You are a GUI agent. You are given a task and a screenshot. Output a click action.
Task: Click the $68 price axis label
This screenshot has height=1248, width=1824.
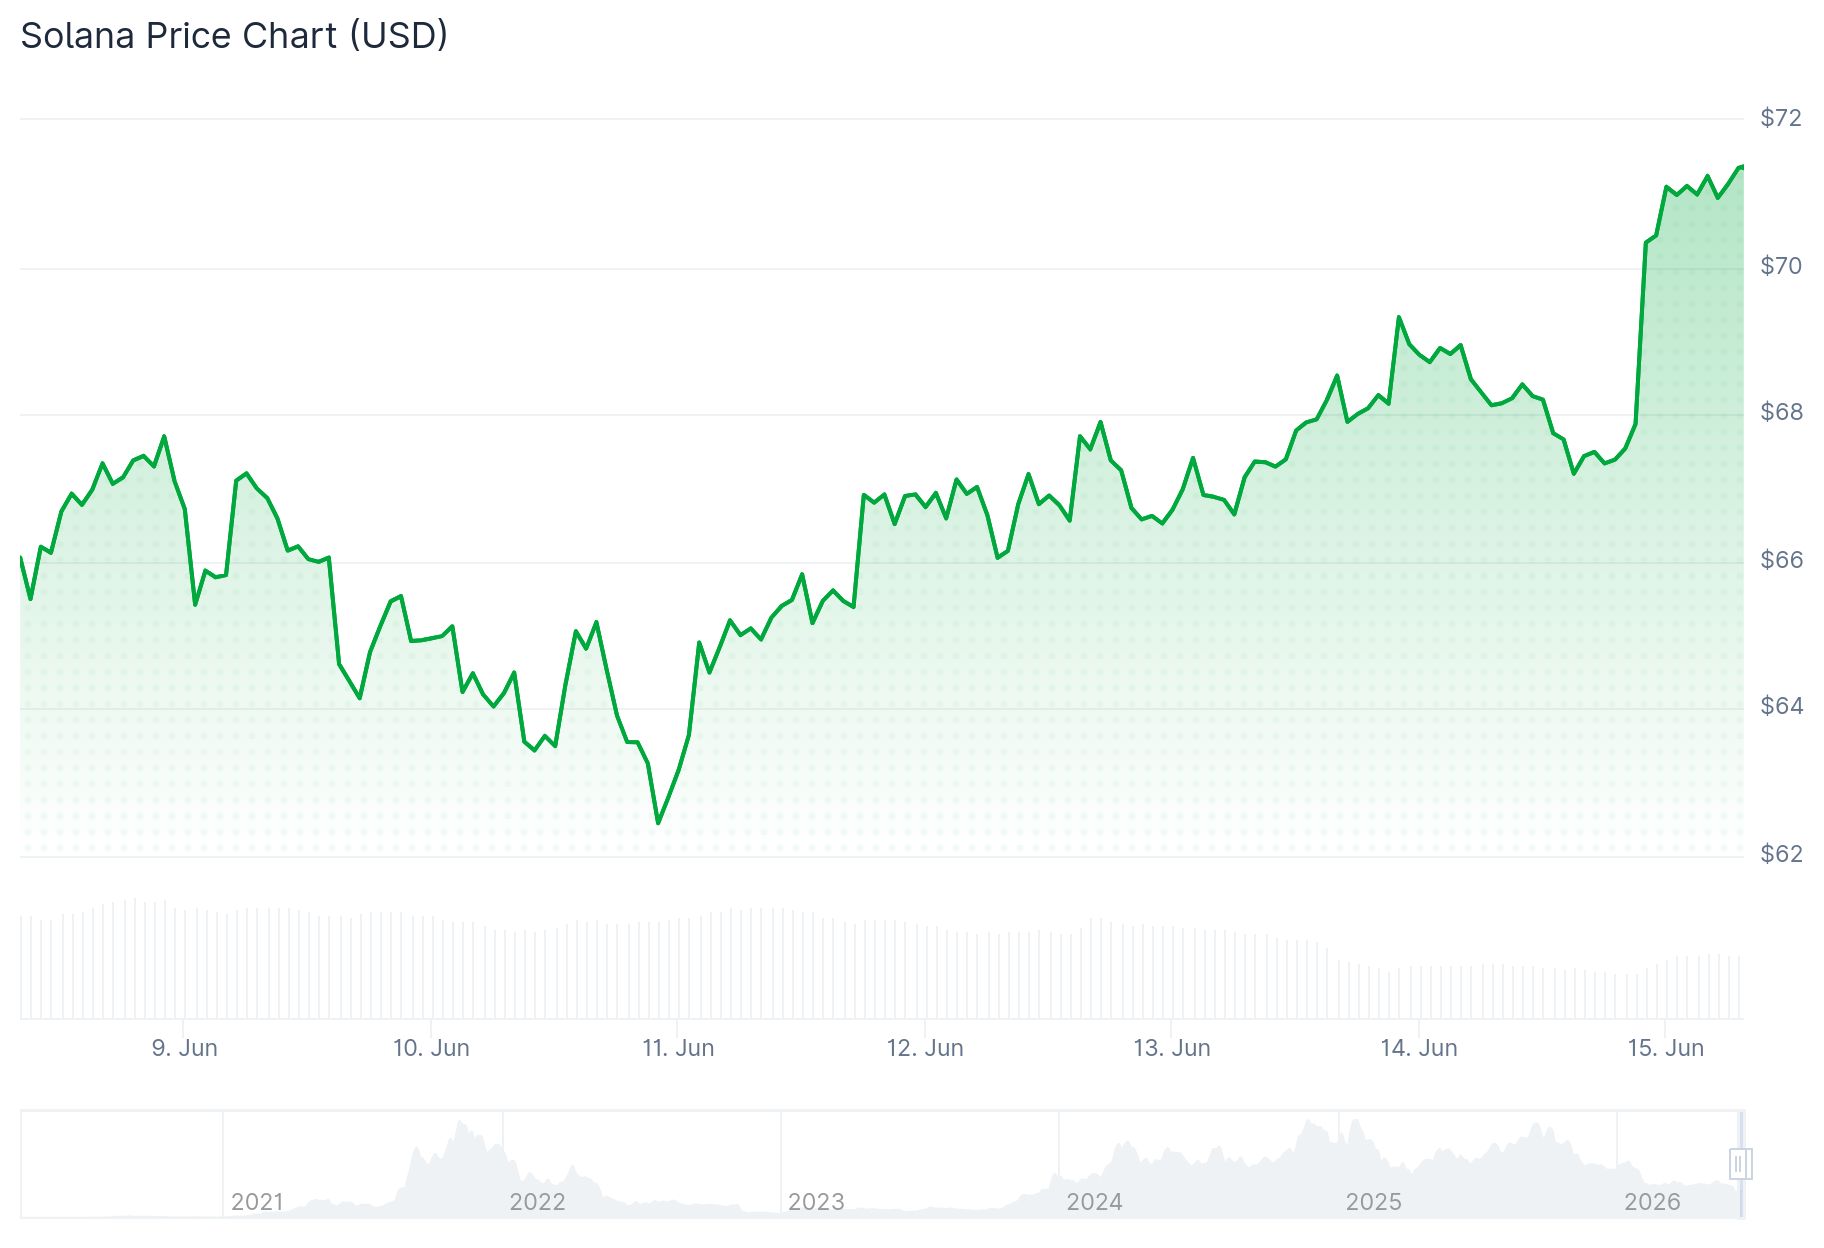click(x=1781, y=412)
